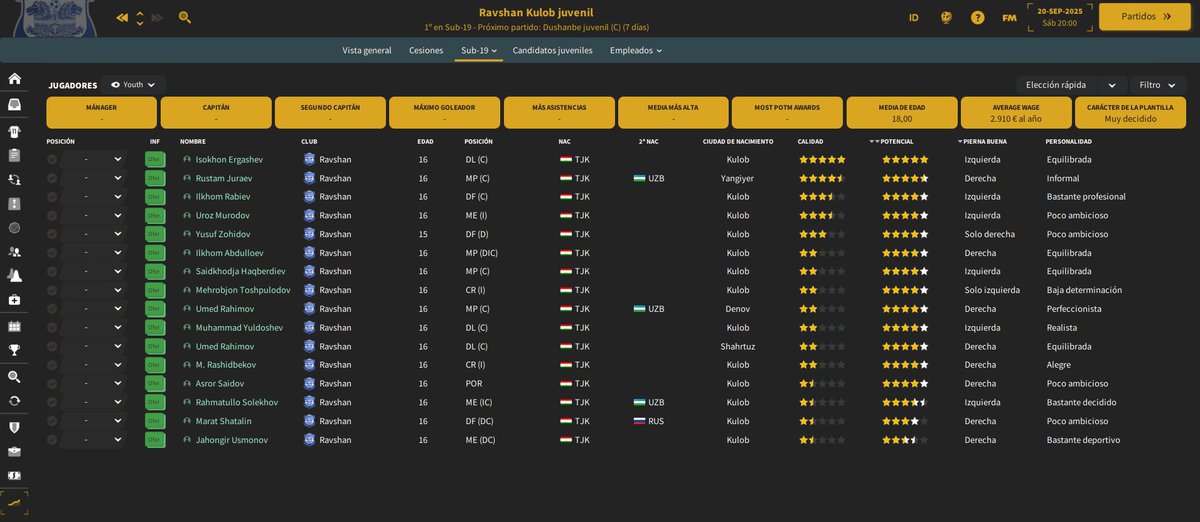Open the scouting magnifier icon in sidebar
This screenshot has height=522, width=1200.
pyautogui.click(x=14, y=377)
